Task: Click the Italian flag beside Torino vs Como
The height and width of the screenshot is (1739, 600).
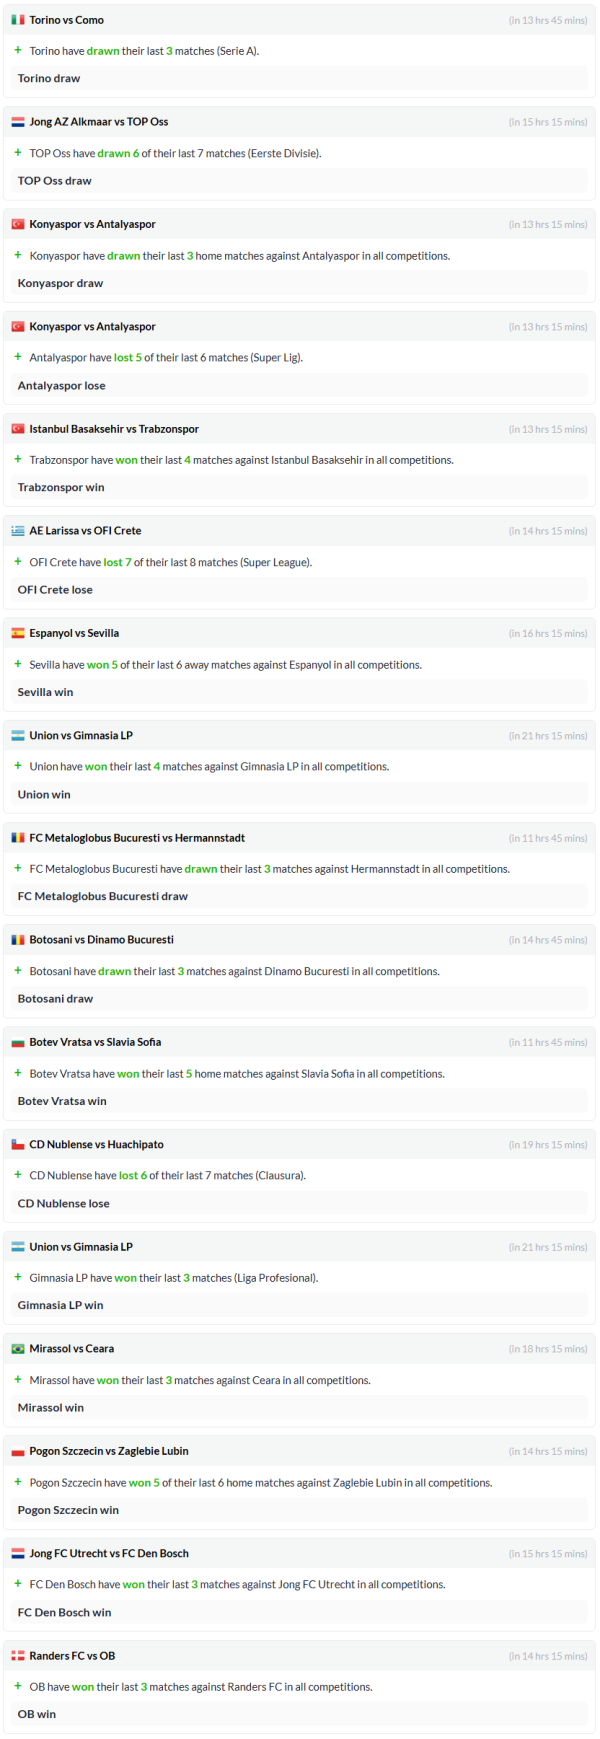Action: (18, 20)
